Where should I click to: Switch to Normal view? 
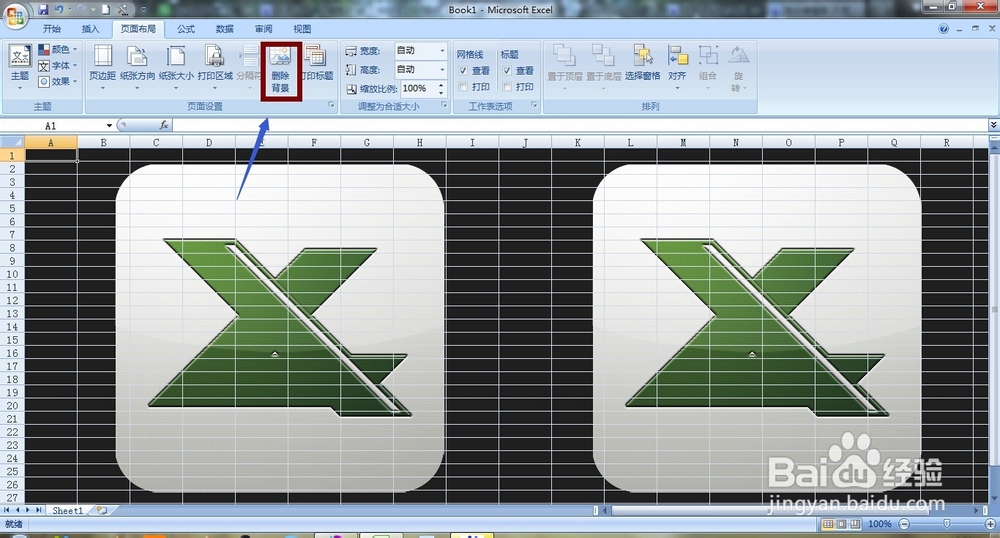828,524
